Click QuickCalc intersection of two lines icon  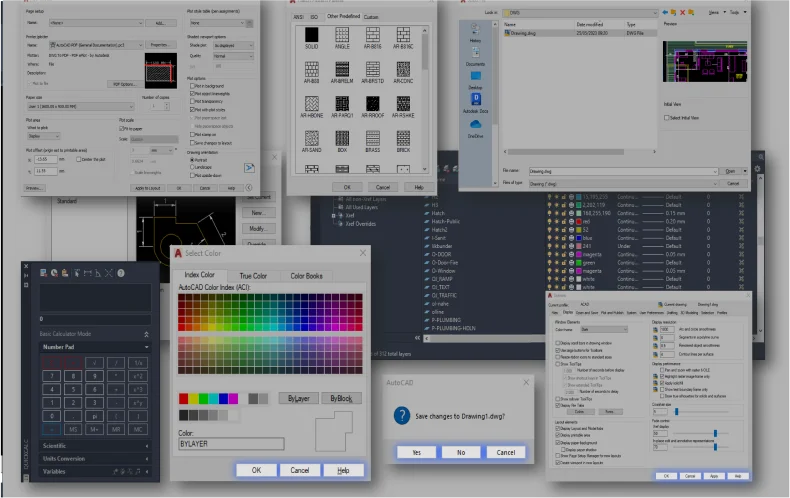click(109, 273)
